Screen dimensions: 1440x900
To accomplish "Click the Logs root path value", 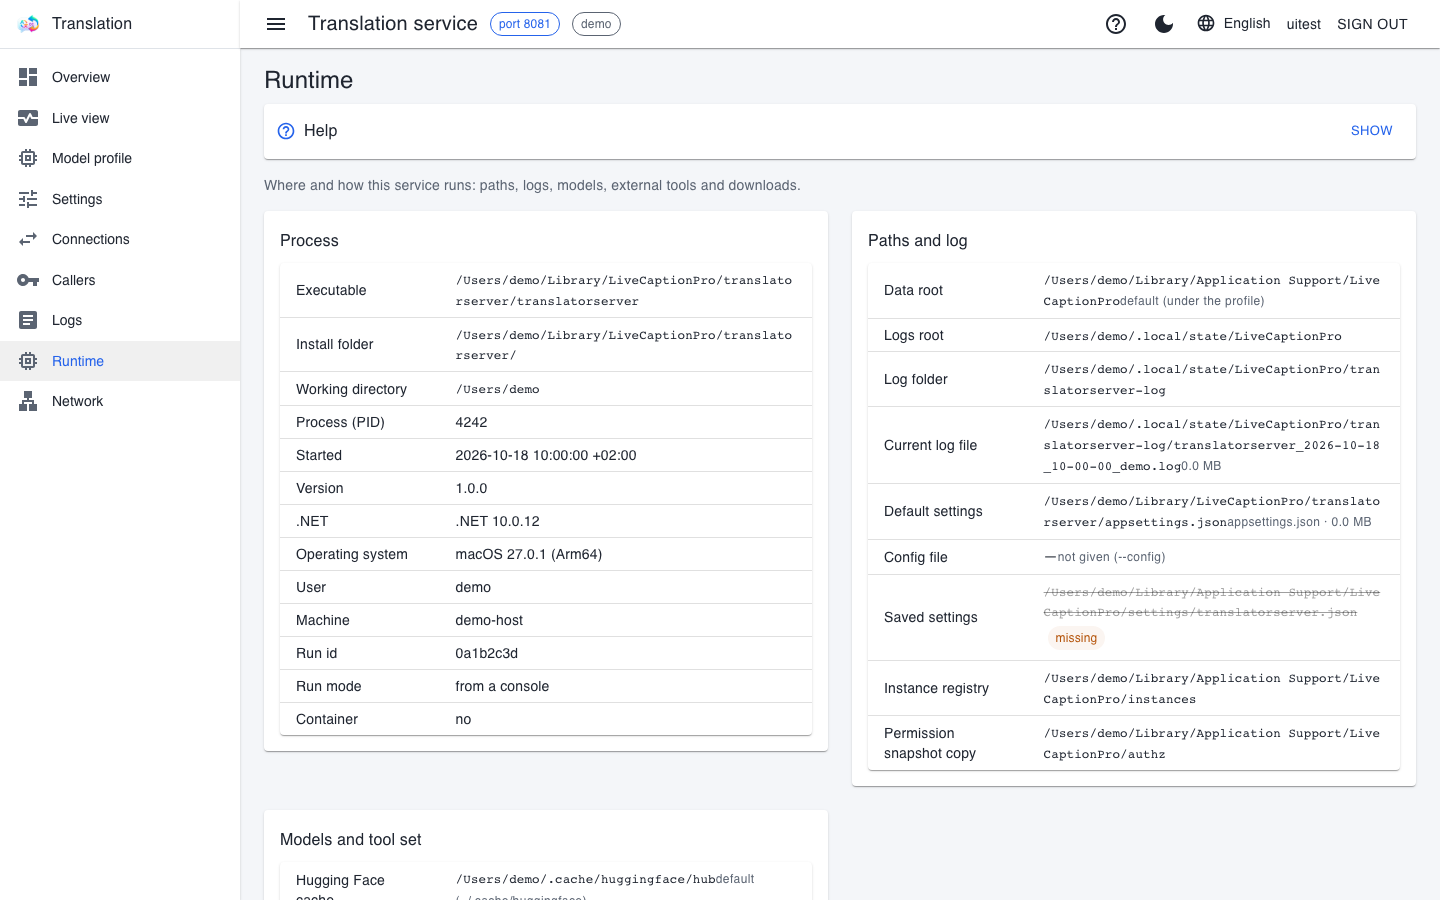I will (x=1193, y=336).
